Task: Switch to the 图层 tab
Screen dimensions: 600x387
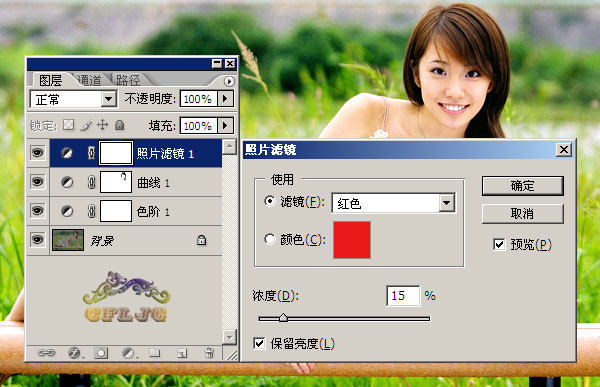Action: (51, 80)
